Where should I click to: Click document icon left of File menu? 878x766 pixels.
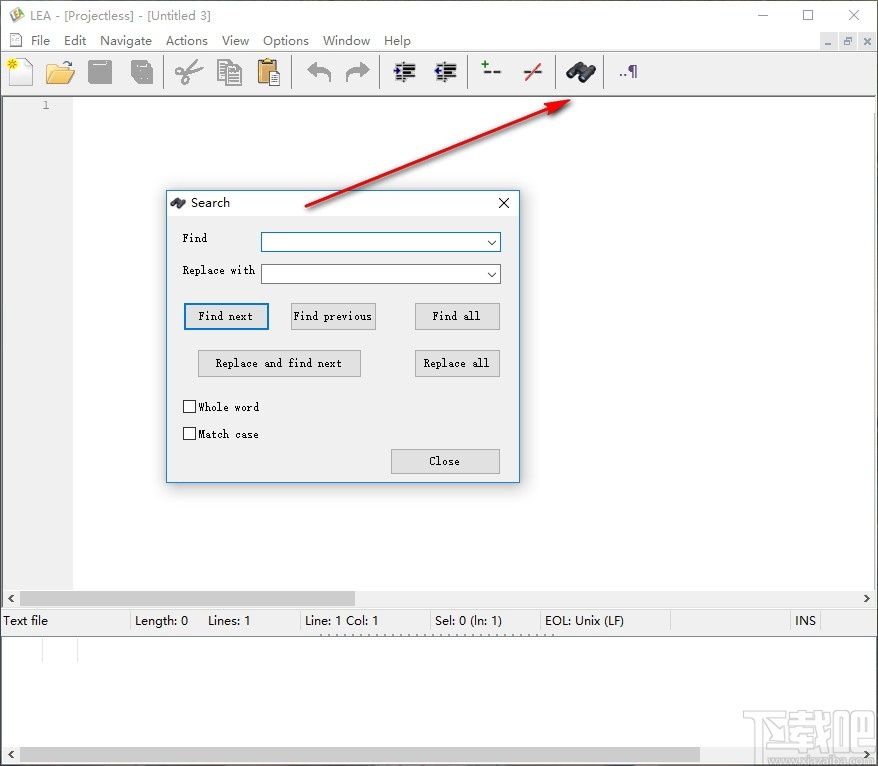pos(16,40)
